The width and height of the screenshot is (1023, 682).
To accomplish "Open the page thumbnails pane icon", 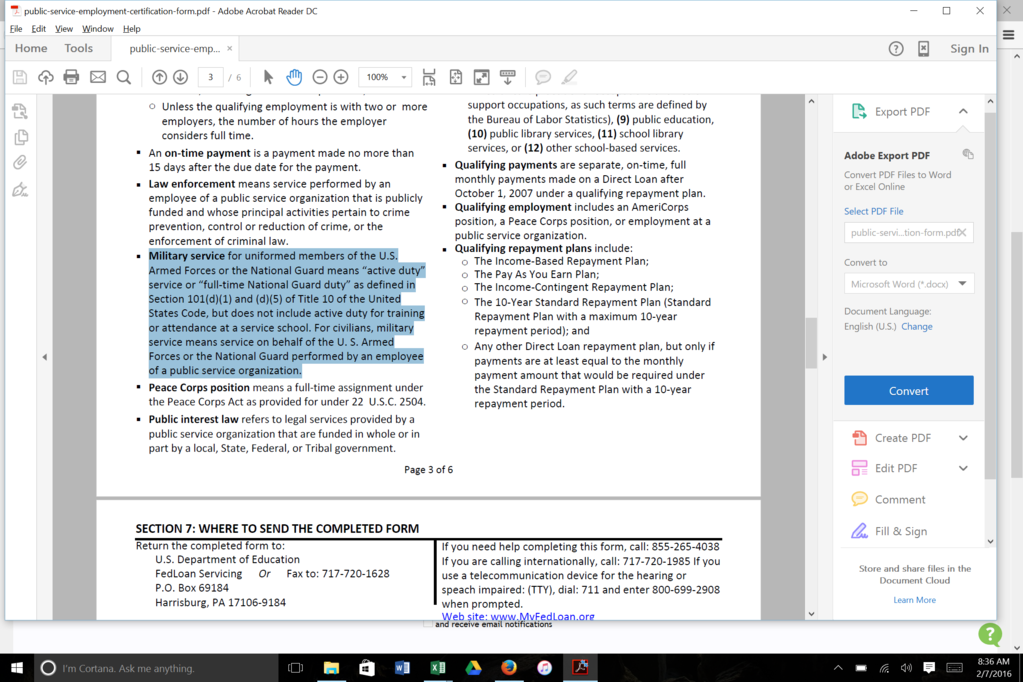I will click(21, 137).
